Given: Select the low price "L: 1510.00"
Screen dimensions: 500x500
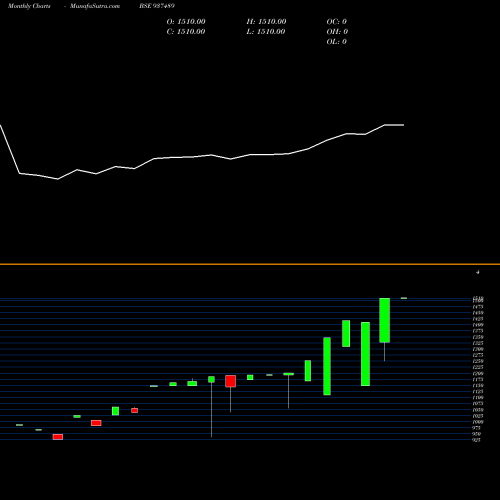Looking at the screenshot, I should (266, 32).
